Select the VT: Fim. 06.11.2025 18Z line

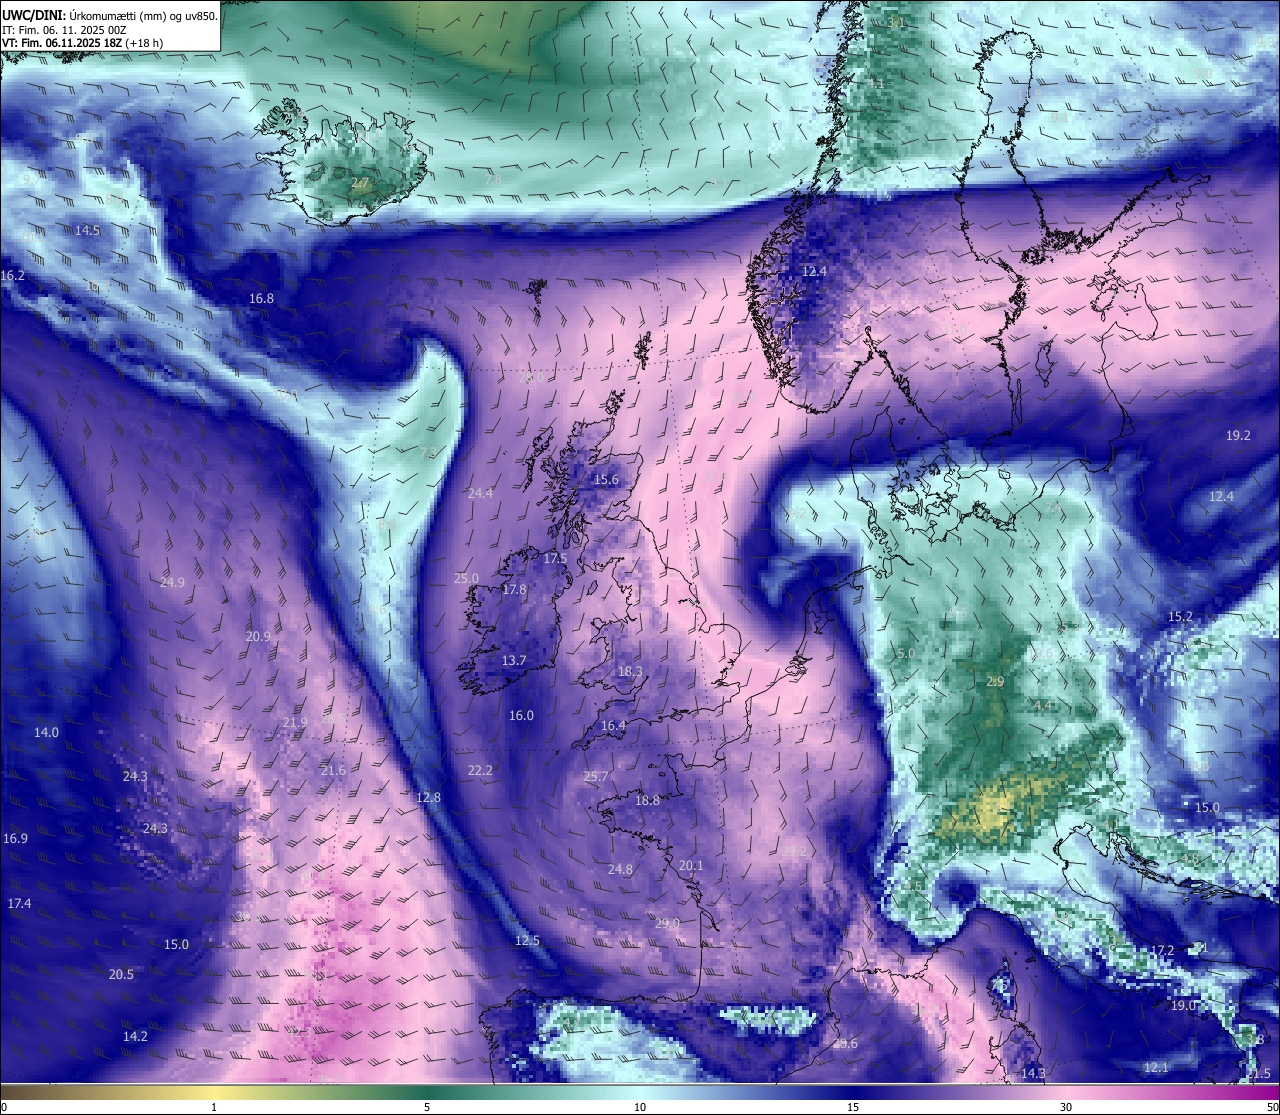pyautogui.click(x=82, y=43)
